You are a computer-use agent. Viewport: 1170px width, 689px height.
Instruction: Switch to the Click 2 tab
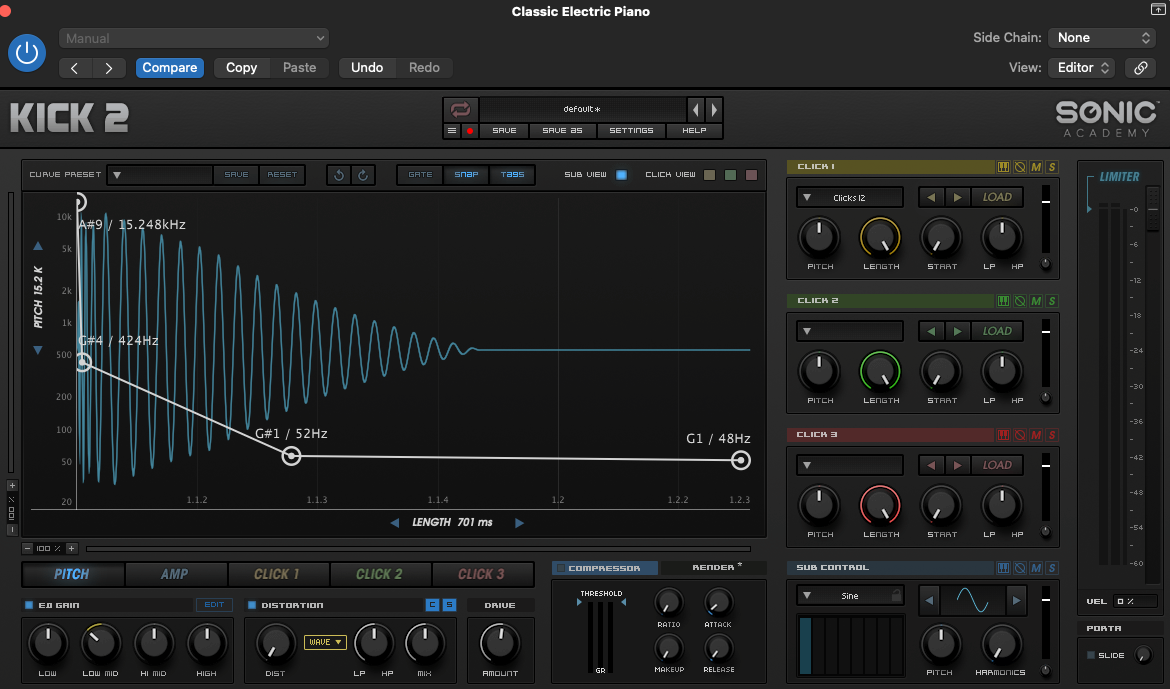[379, 574]
